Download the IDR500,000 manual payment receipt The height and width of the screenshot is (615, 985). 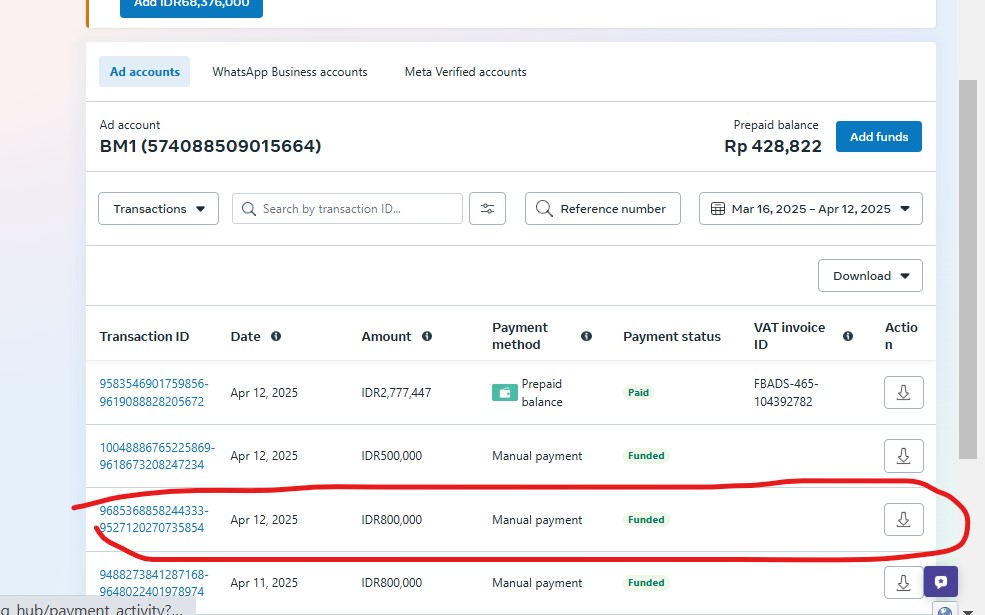point(903,456)
